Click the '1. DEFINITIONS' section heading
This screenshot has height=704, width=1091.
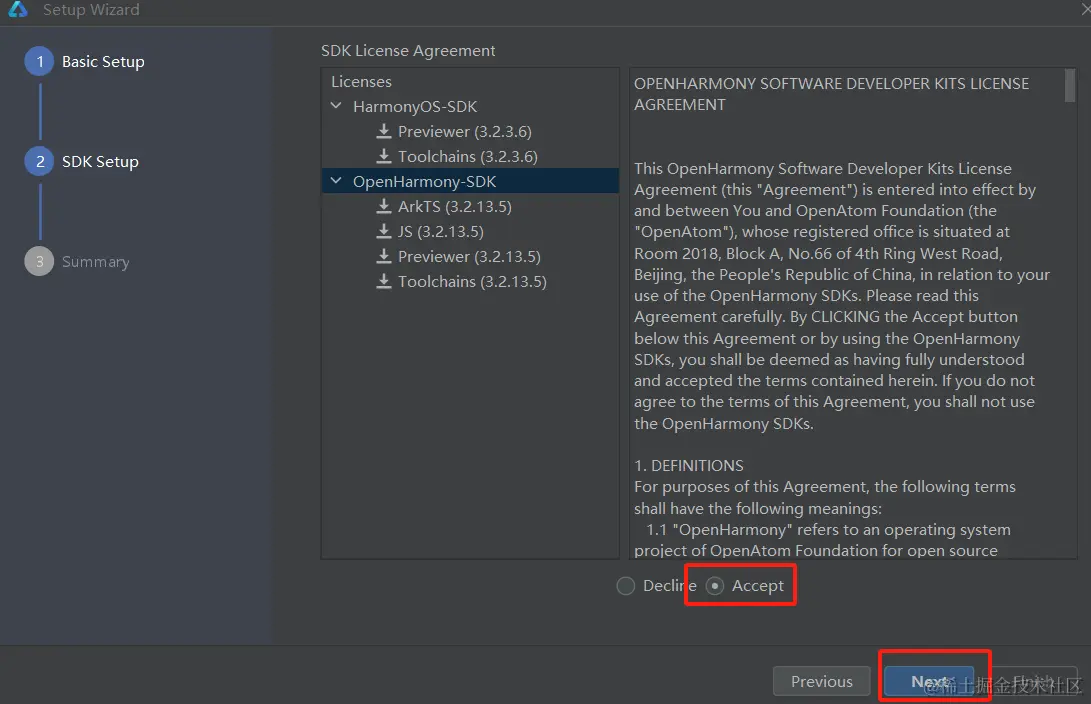point(689,465)
